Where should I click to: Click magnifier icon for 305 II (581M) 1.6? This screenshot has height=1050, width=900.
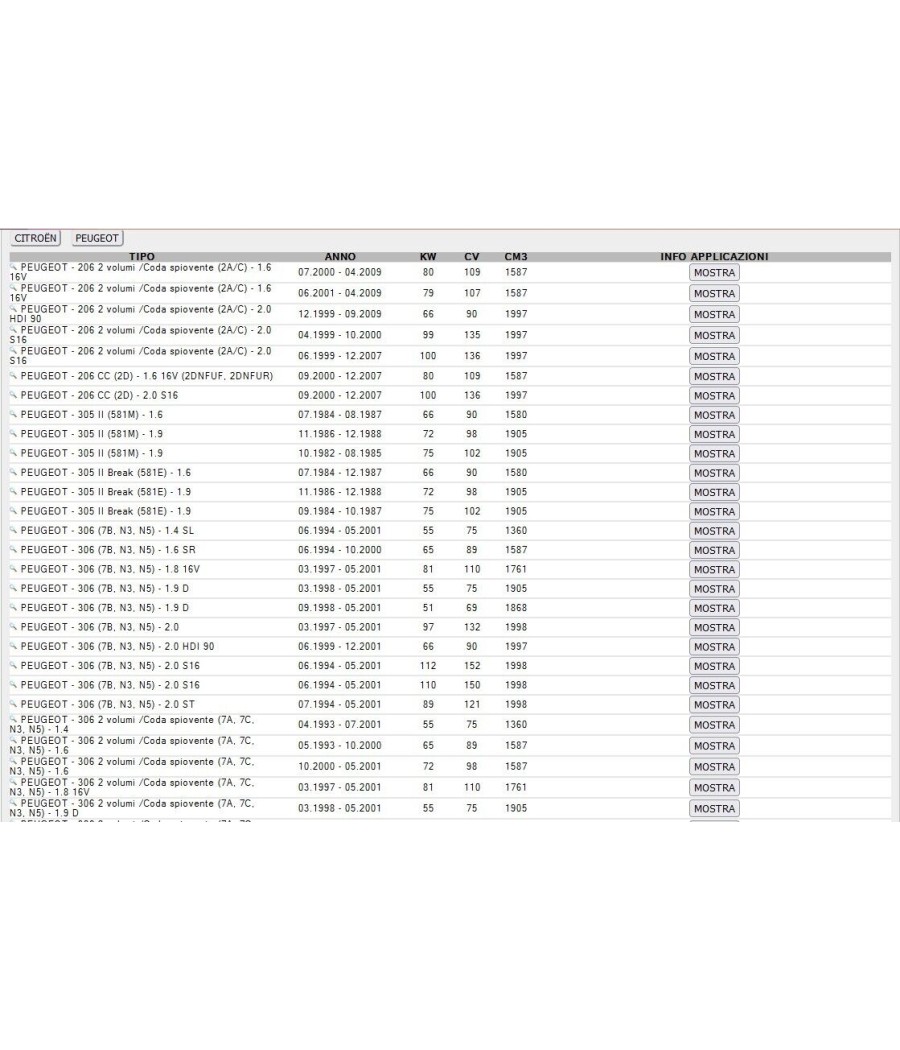pyautogui.click(x=13, y=414)
